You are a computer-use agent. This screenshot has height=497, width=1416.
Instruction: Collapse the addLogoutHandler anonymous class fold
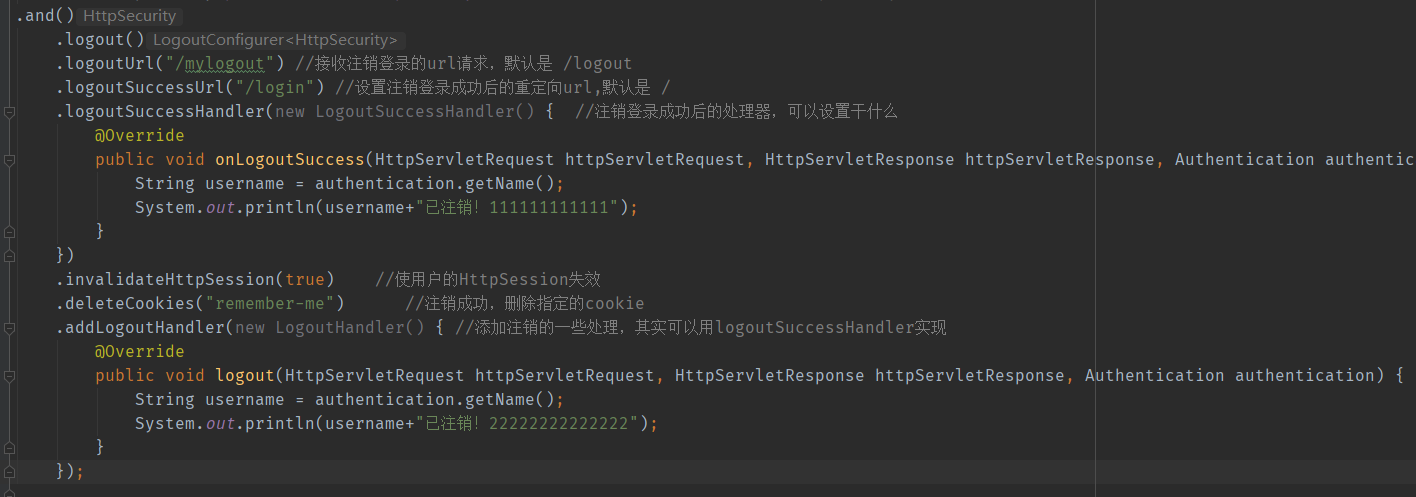tap(9, 328)
